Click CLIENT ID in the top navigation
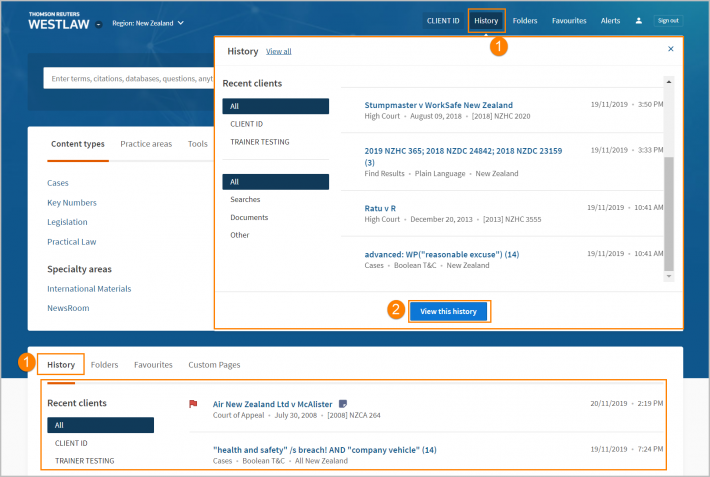Screen dimensions: 710x477 443,21
